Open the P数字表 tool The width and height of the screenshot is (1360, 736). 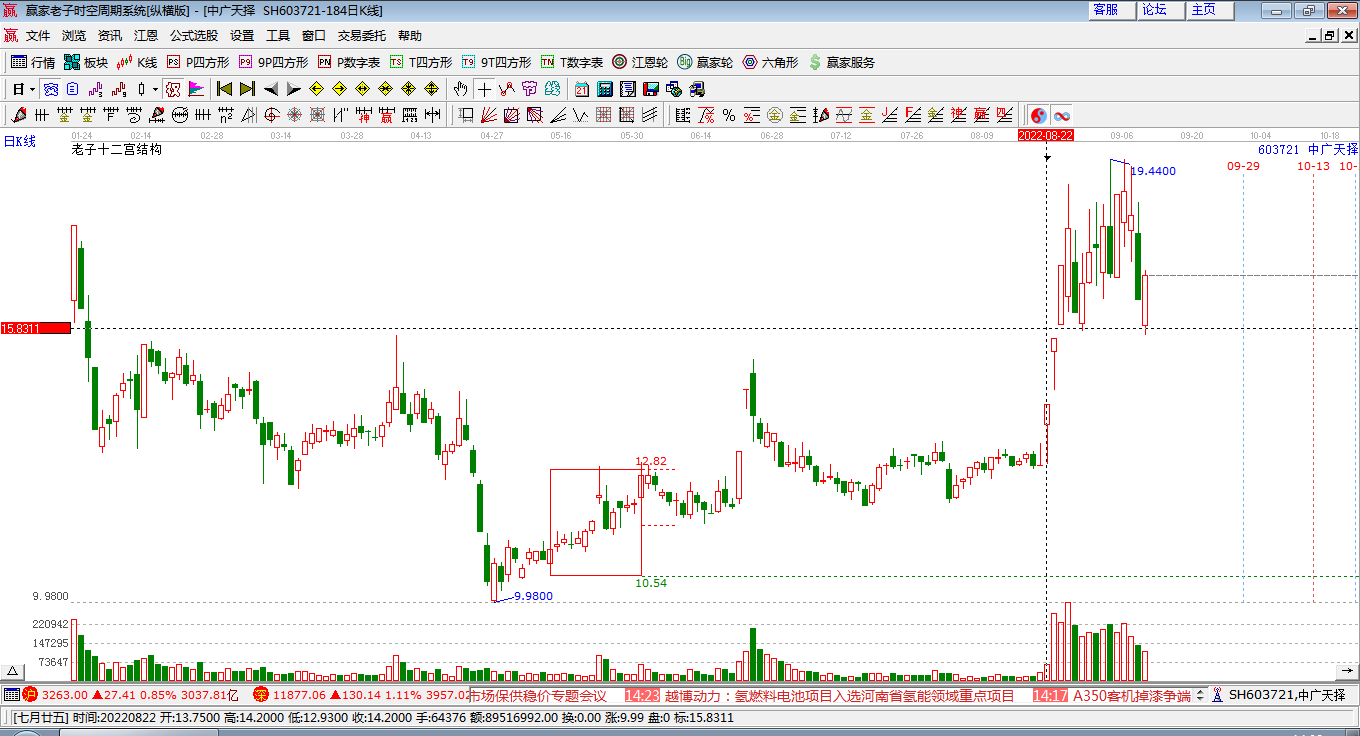pyautogui.click(x=349, y=62)
